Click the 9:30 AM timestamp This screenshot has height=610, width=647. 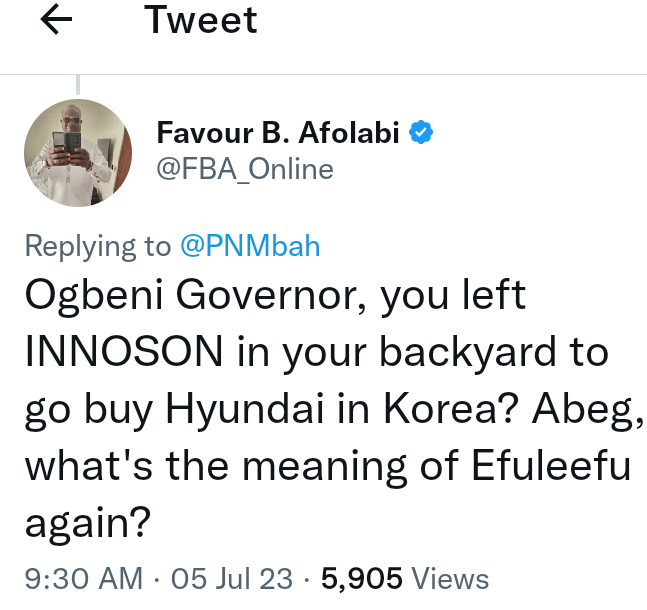(84, 578)
